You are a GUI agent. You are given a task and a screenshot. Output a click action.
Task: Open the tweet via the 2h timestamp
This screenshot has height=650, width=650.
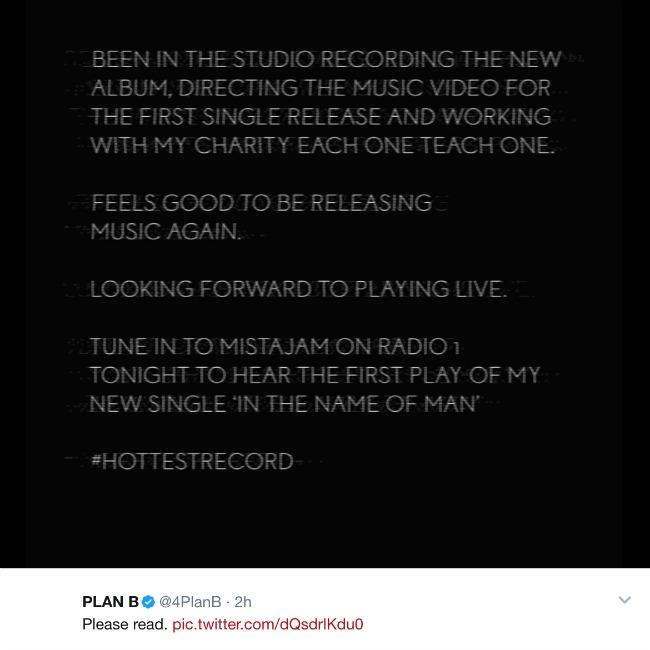point(243,602)
